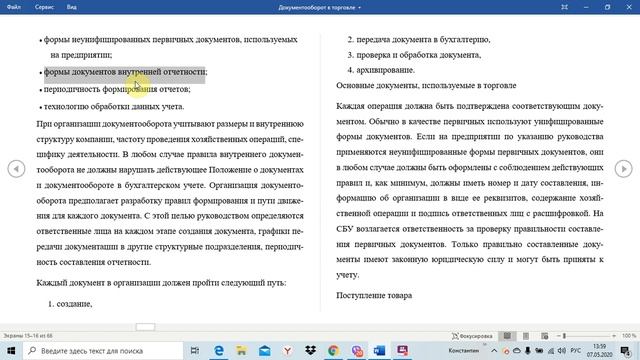Image resolution: width=640 pixels, height=360 pixels.
Task: Open the volume speaker tray icon
Action: click(562, 351)
